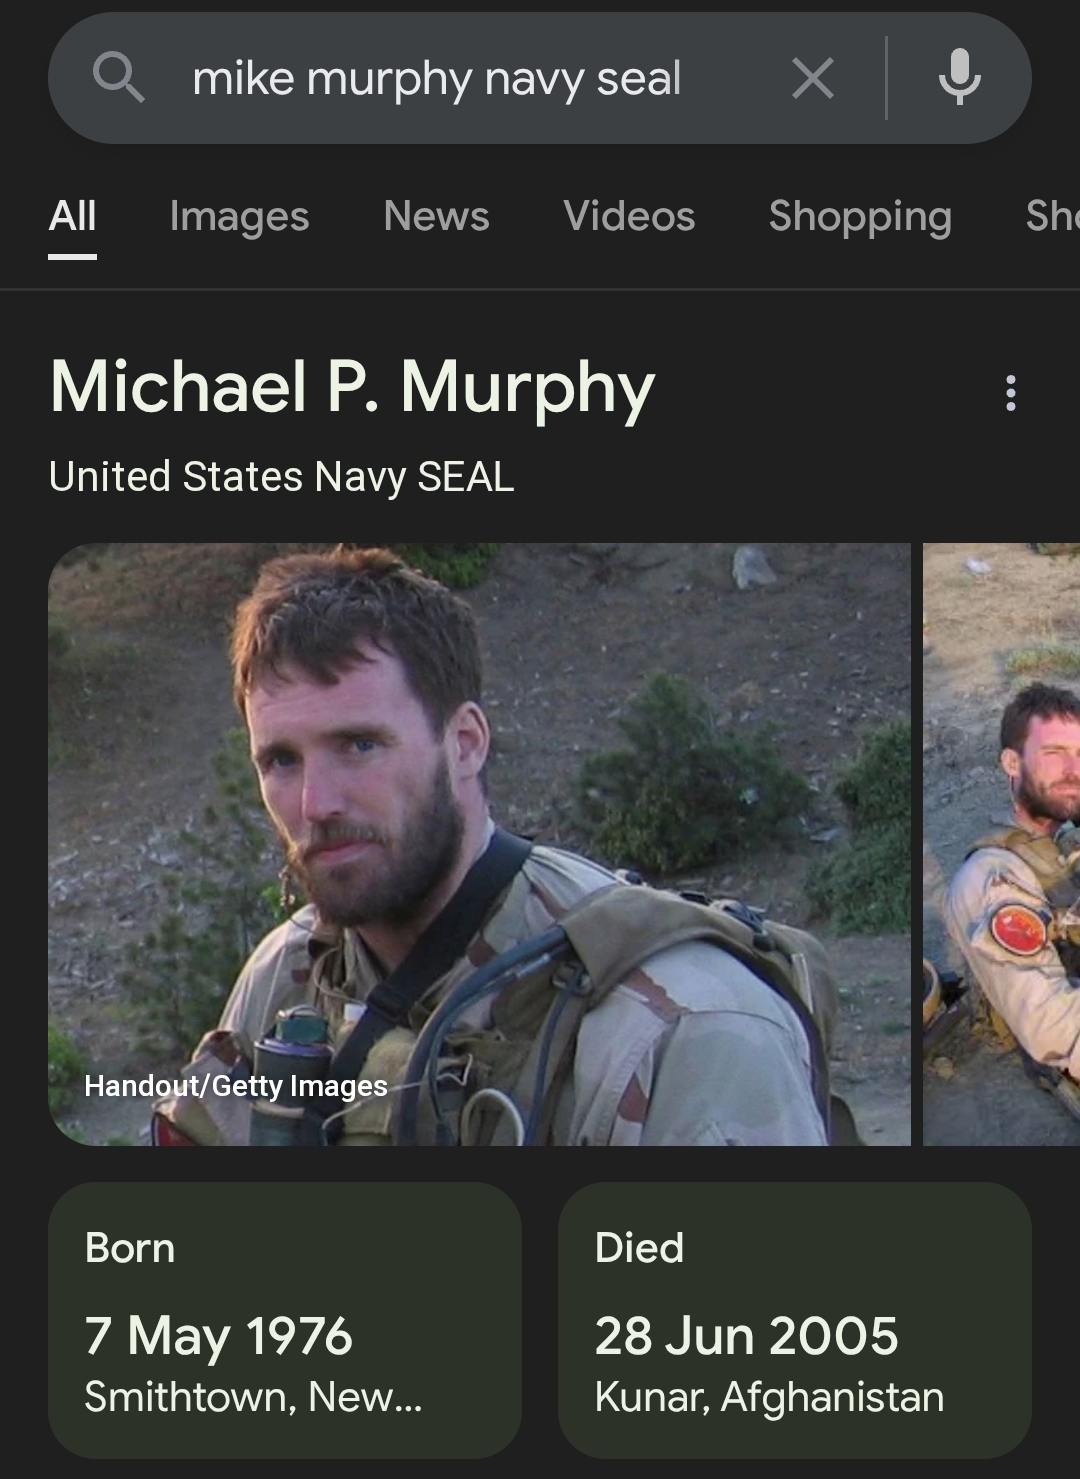
Task: Start voice search with microphone icon
Action: (959, 78)
